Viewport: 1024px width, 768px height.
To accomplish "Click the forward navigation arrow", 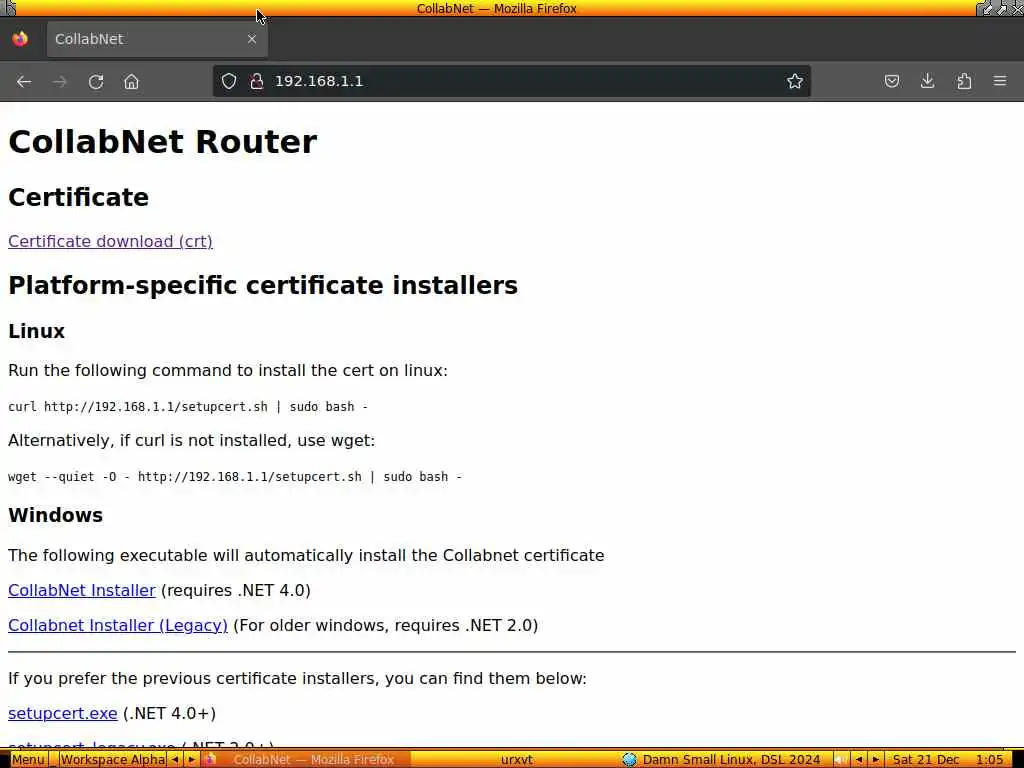I will [59, 82].
